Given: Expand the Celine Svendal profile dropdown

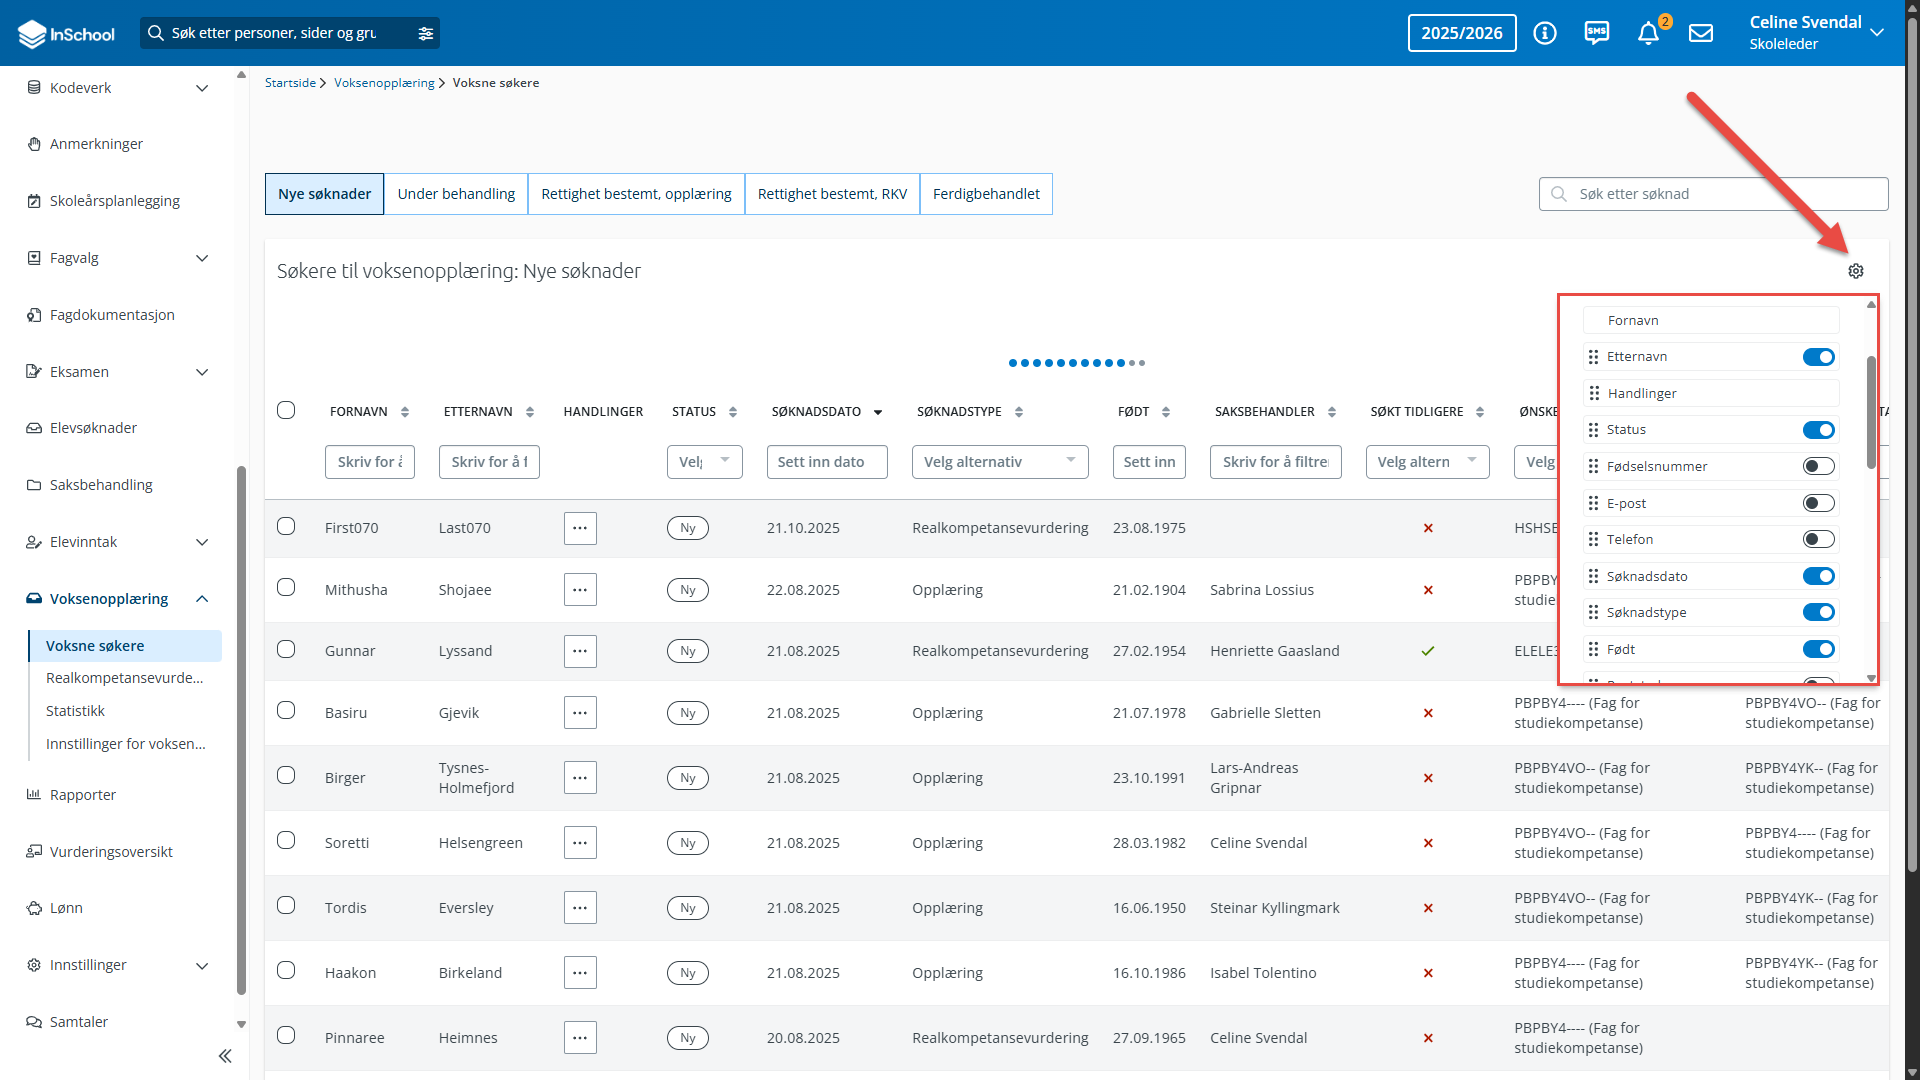Looking at the screenshot, I should (1878, 32).
